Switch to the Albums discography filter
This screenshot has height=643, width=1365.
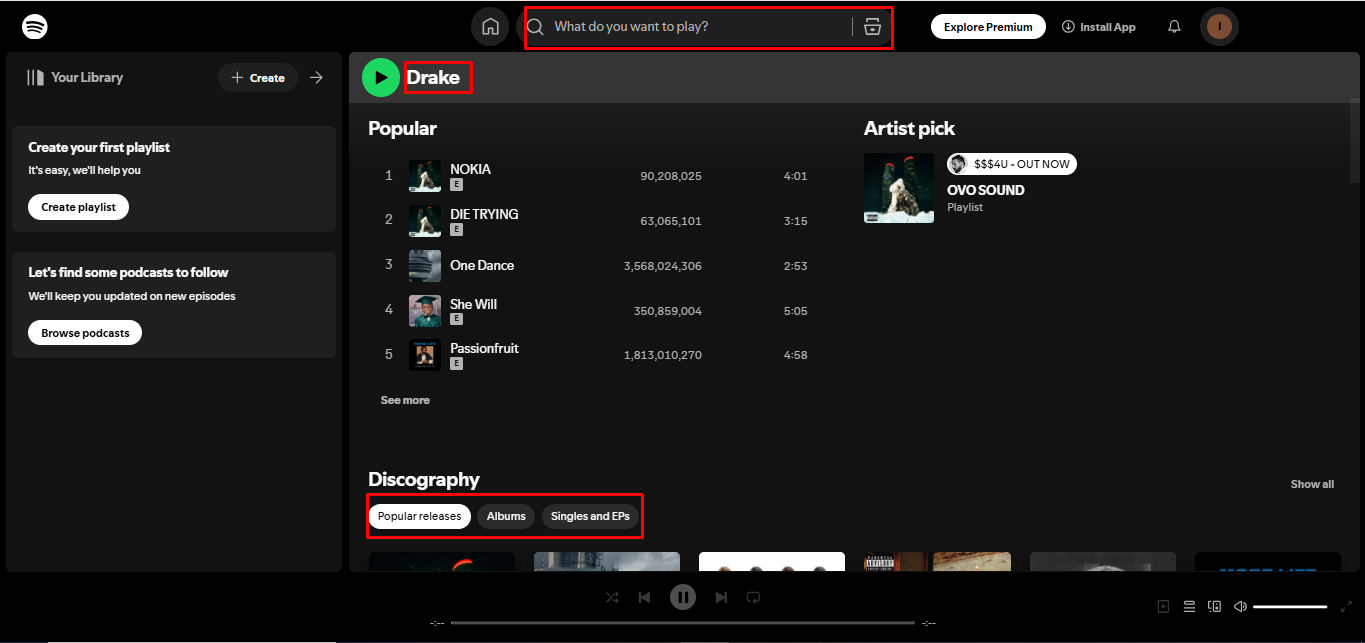[x=506, y=516]
